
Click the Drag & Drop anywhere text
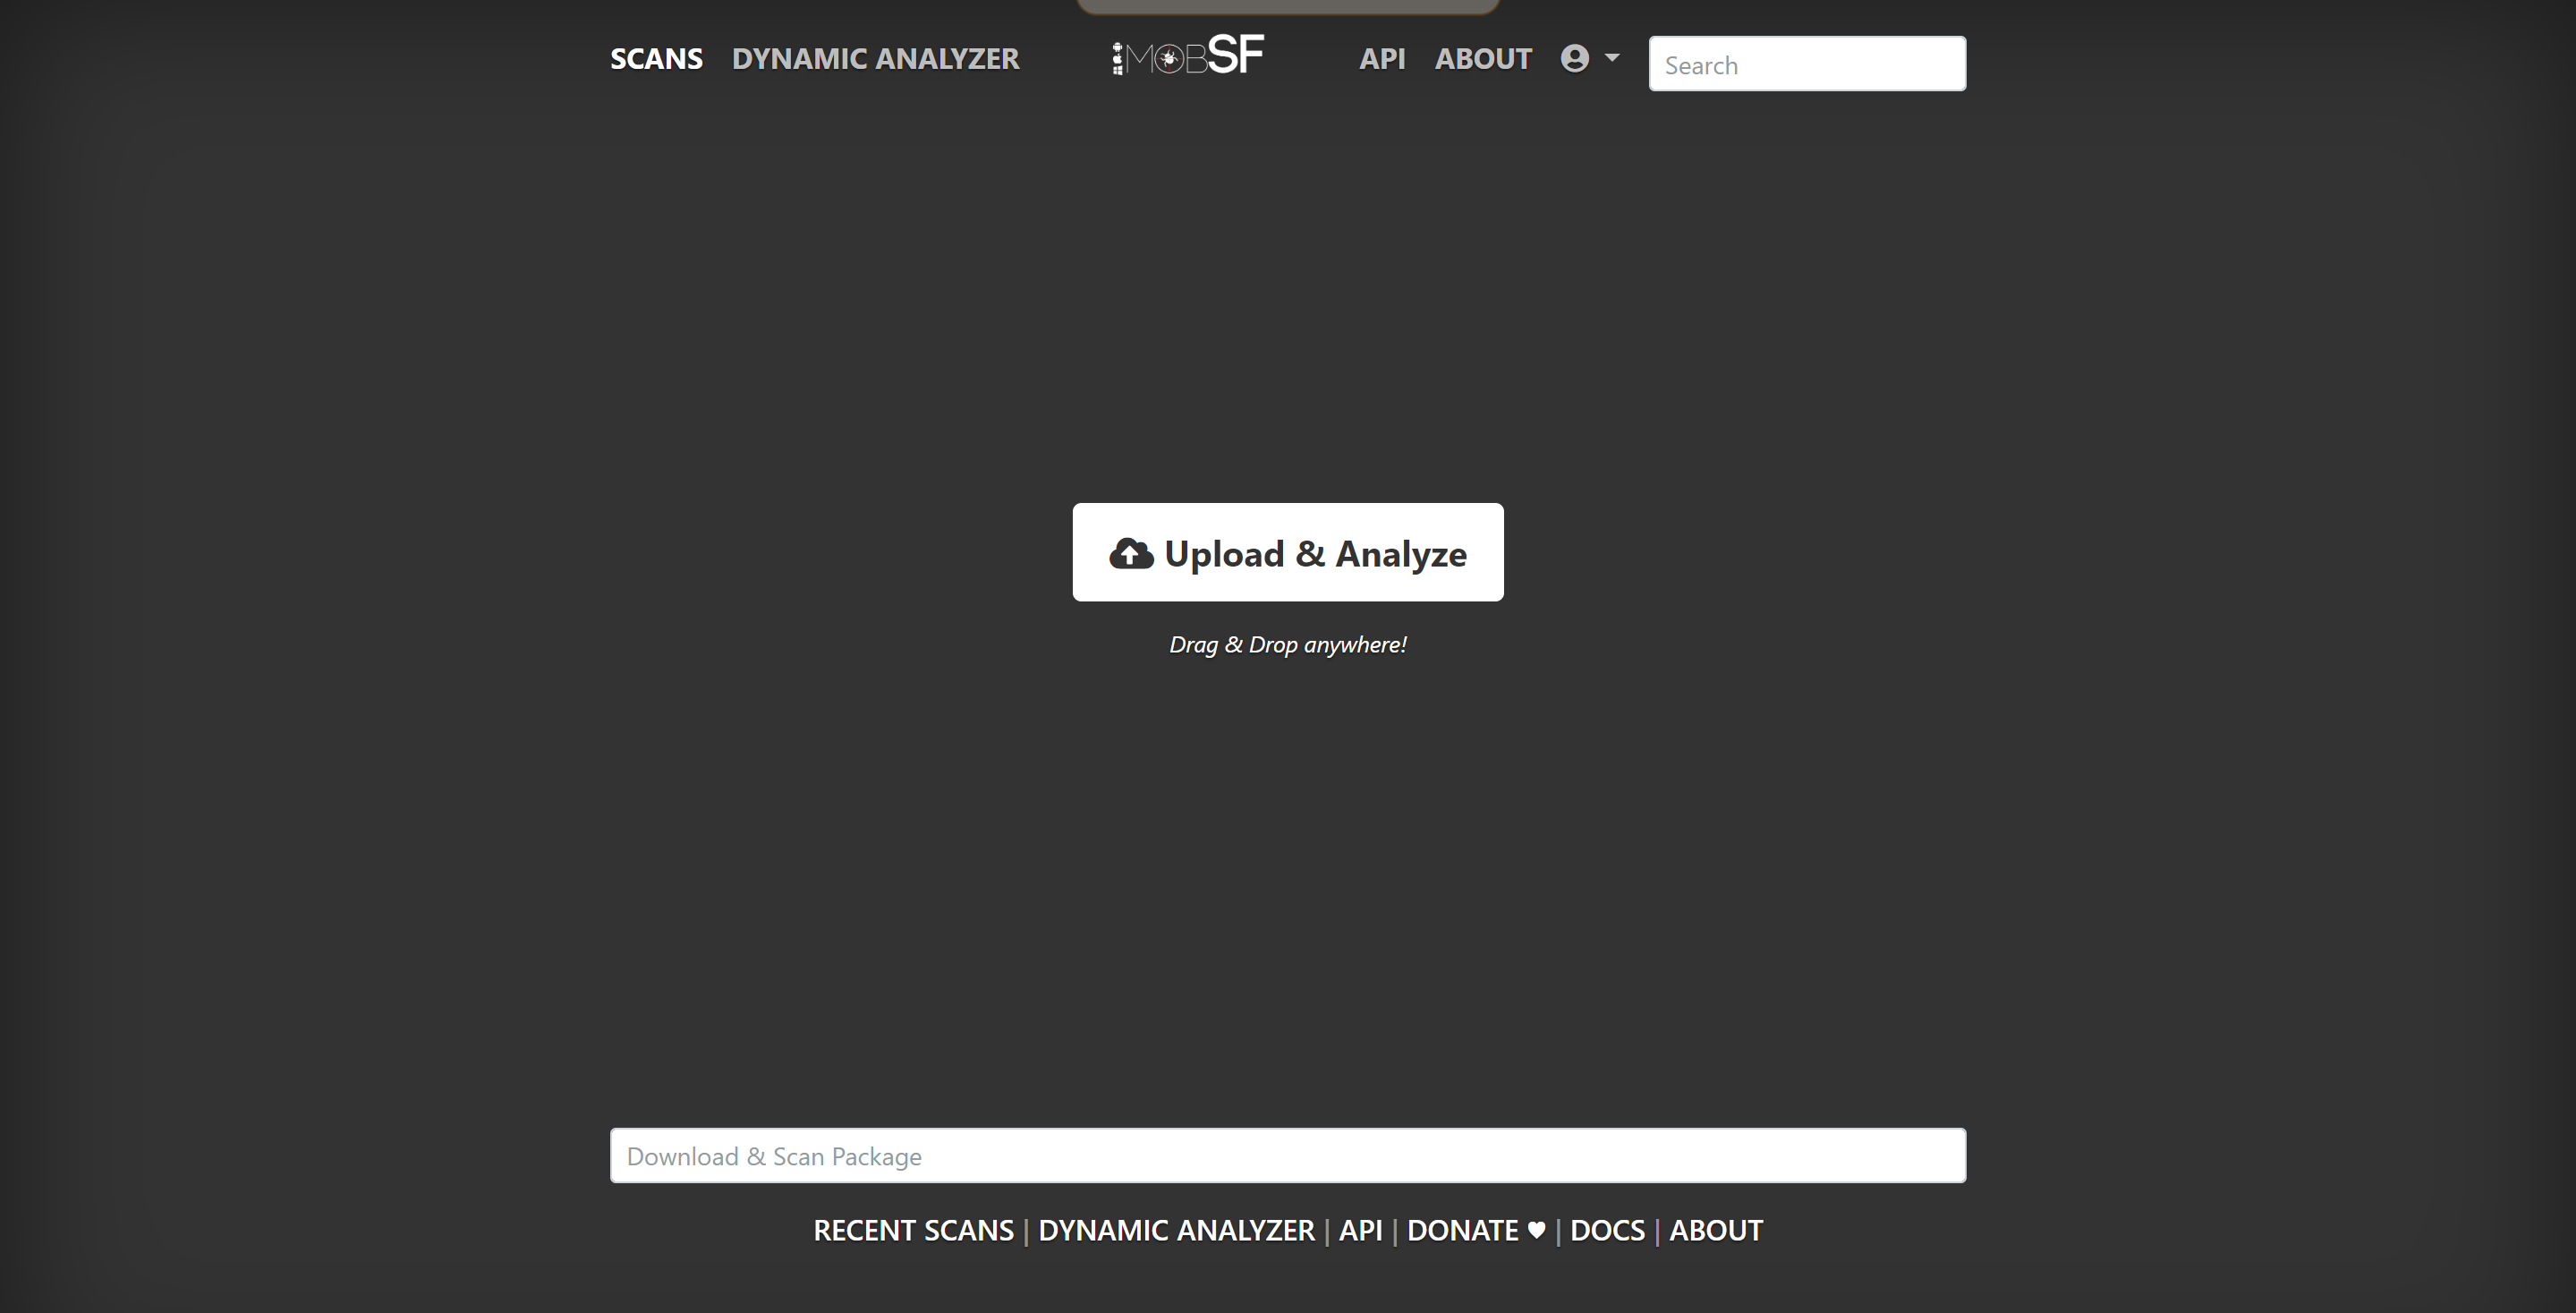[1287, 645]
